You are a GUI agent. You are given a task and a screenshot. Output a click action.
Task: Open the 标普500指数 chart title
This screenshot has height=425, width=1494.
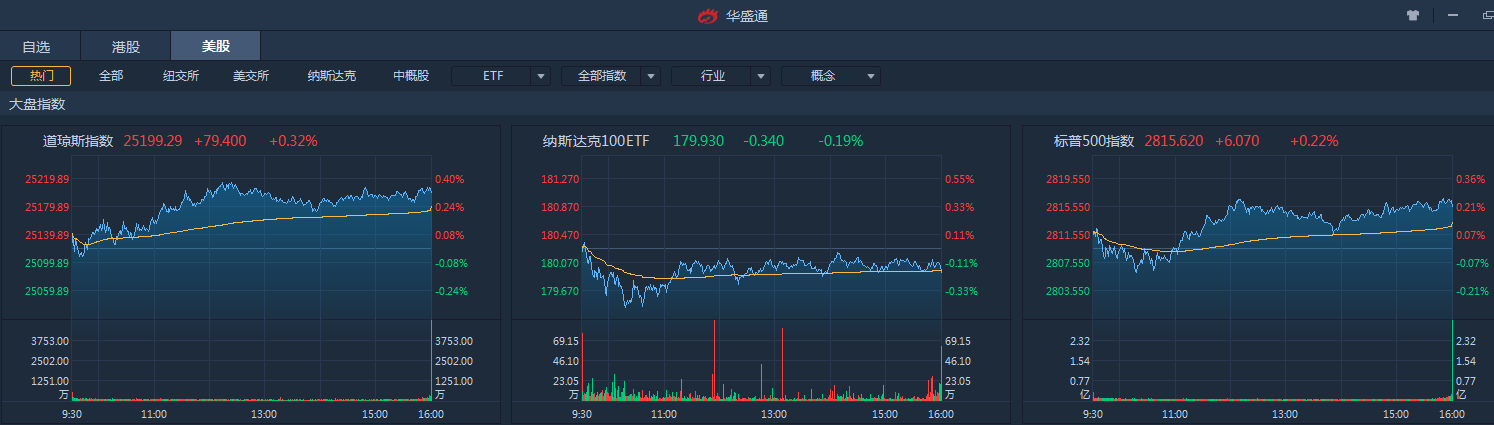1094,141
